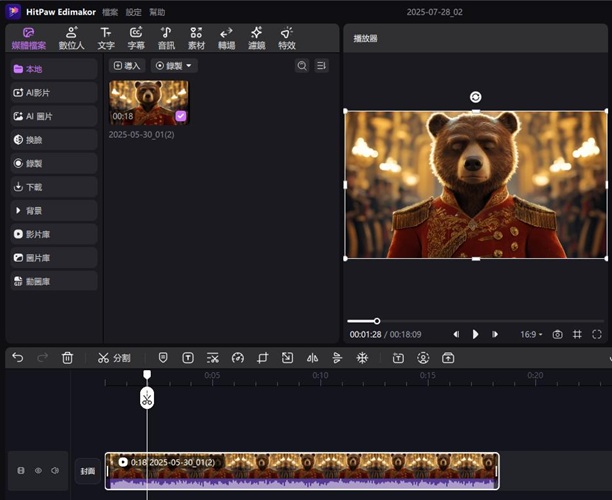612x500 pixels.
Task: Select the bear video thumbnail
Action: (x=149, y=103)
